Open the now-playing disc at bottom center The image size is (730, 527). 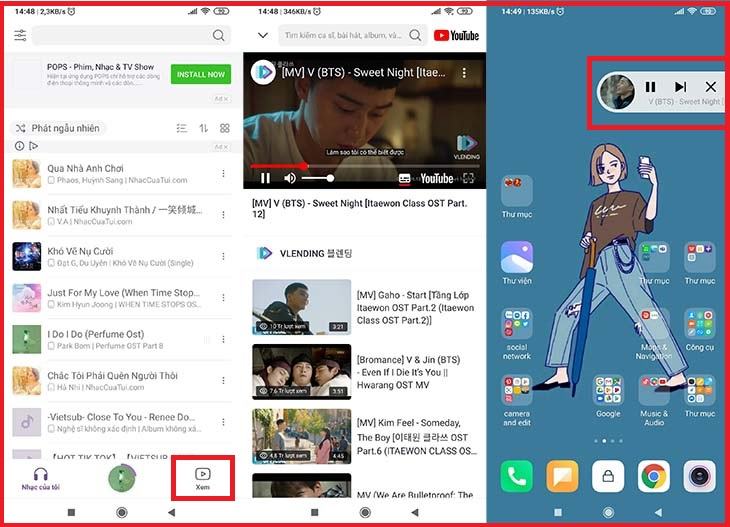(x=122, y=478)
